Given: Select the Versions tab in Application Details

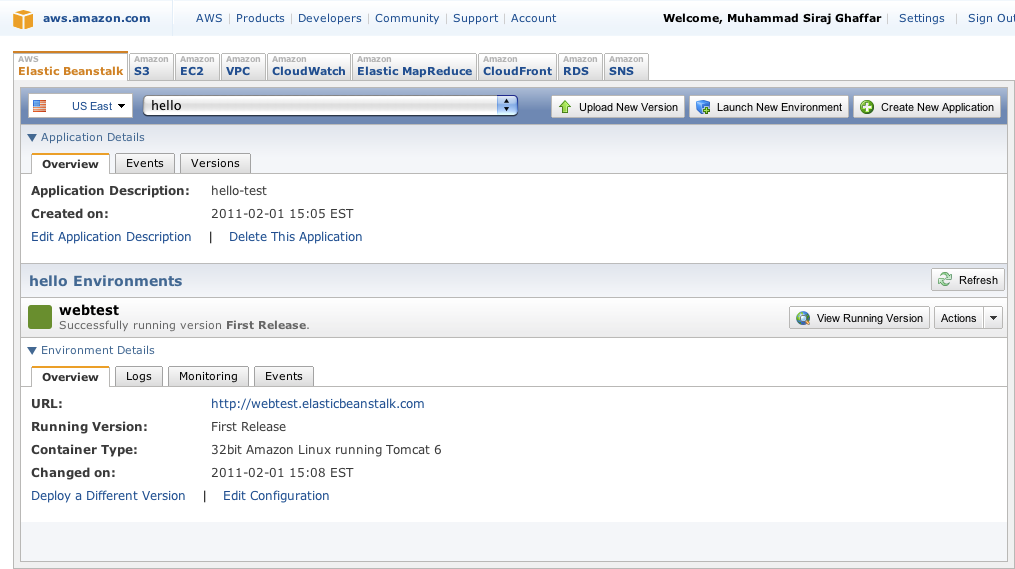Looking at the screenshot, I should coord(215,163).
